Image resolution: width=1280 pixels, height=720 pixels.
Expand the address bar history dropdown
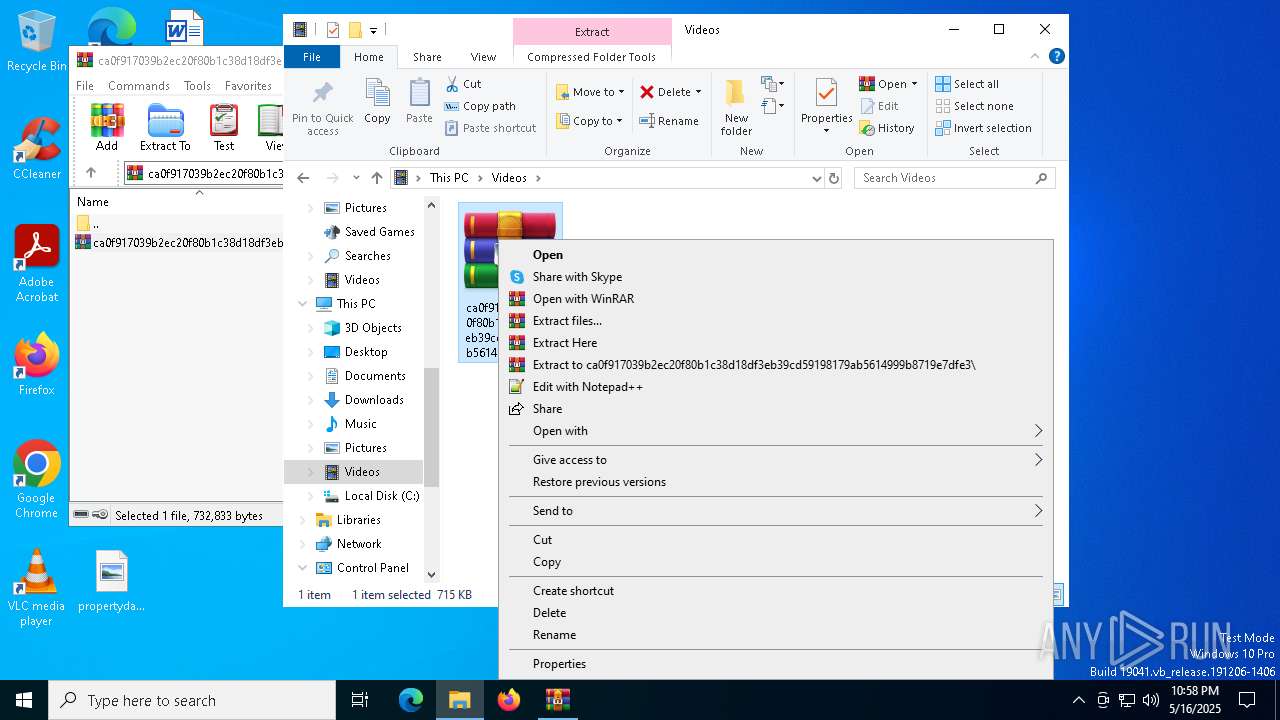[x=817, y=178]
